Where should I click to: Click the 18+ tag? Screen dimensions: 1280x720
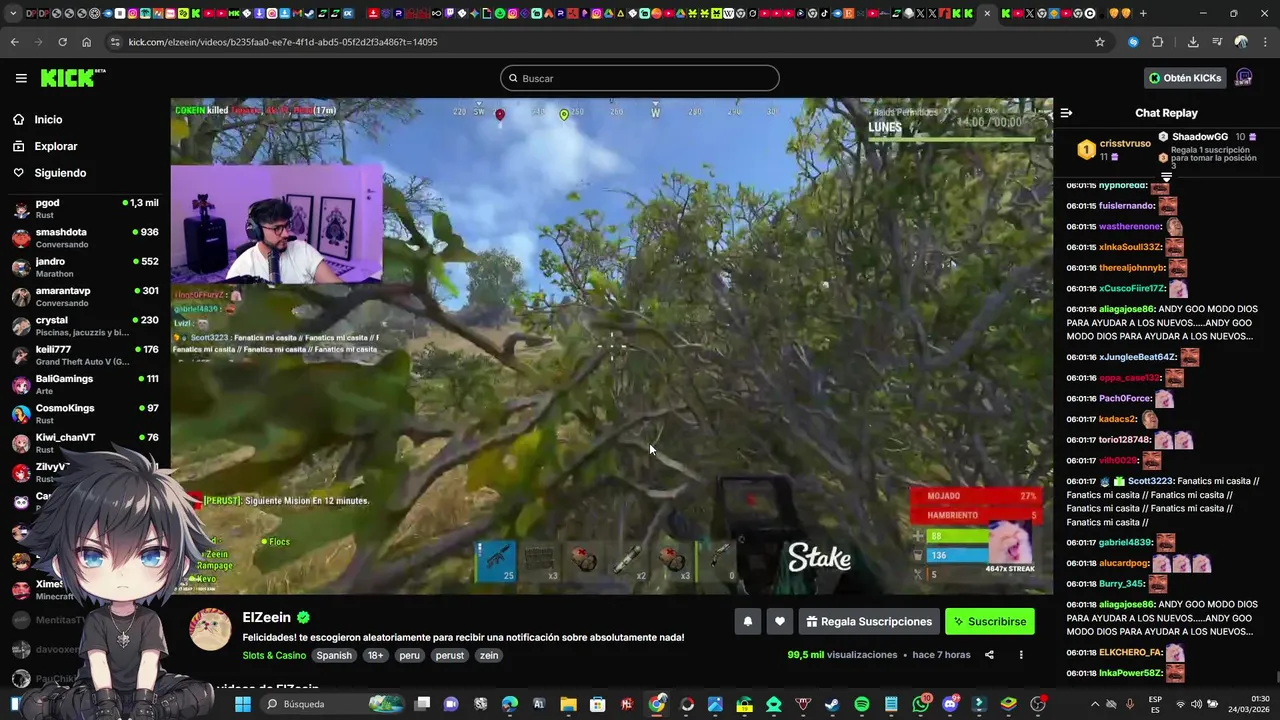pyautogui.click(x=375, y=656)
